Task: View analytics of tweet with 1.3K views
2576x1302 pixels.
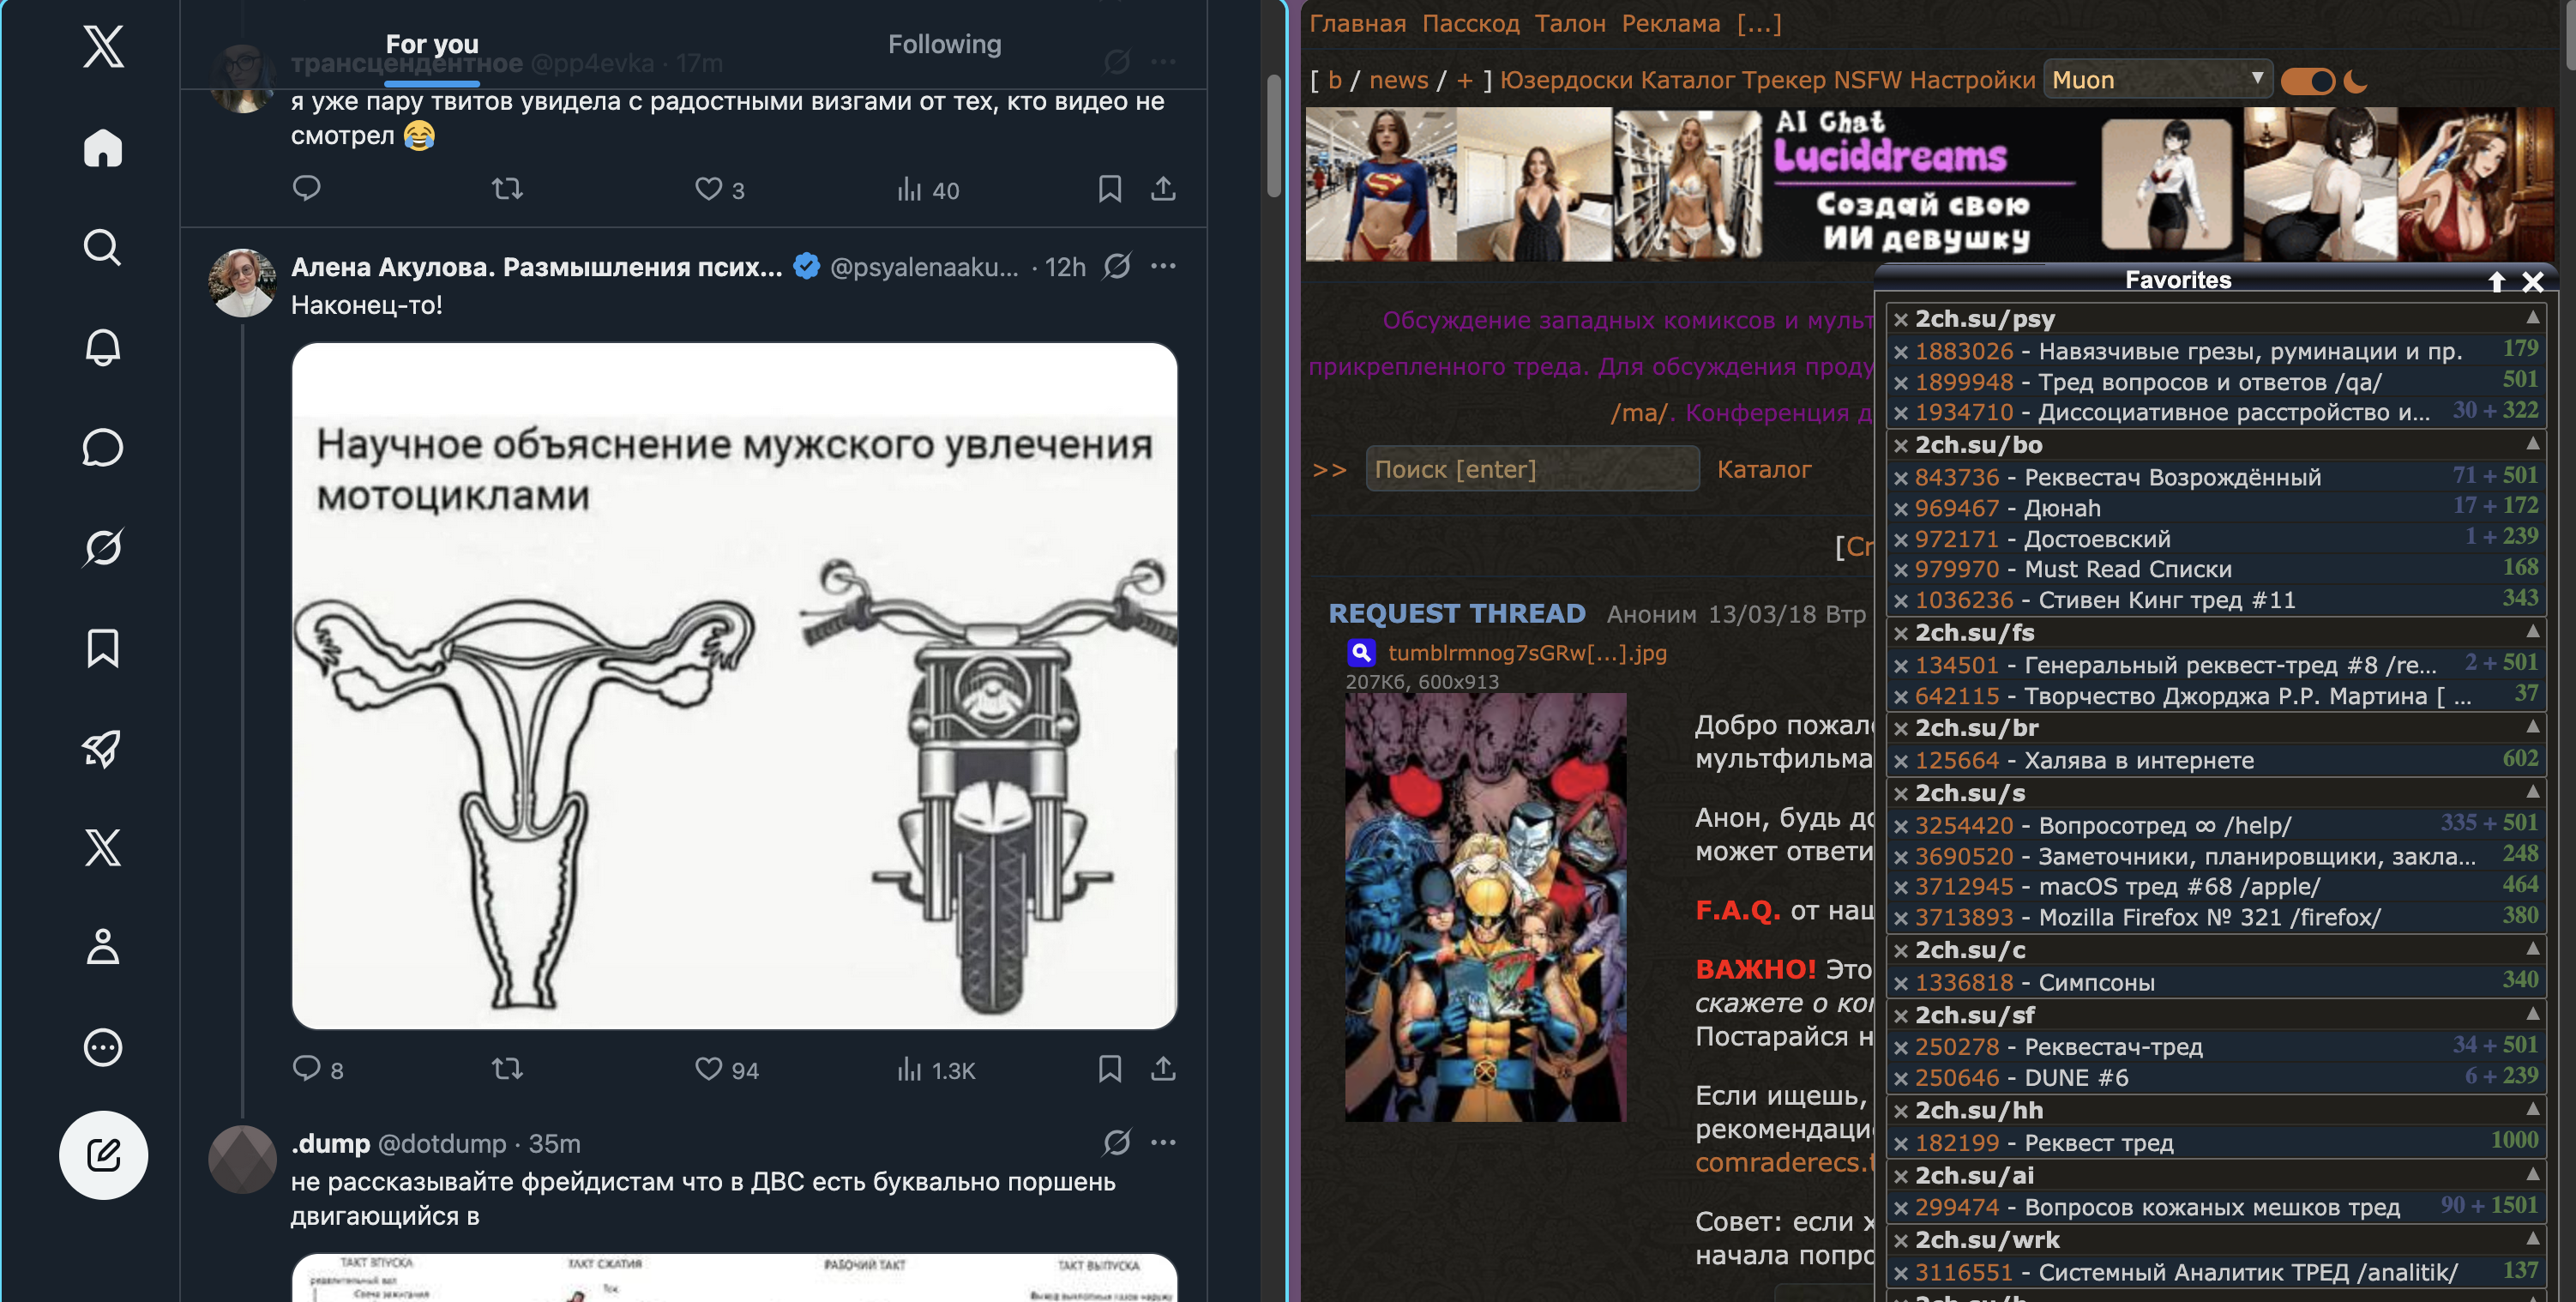Action: [936, 1069]
